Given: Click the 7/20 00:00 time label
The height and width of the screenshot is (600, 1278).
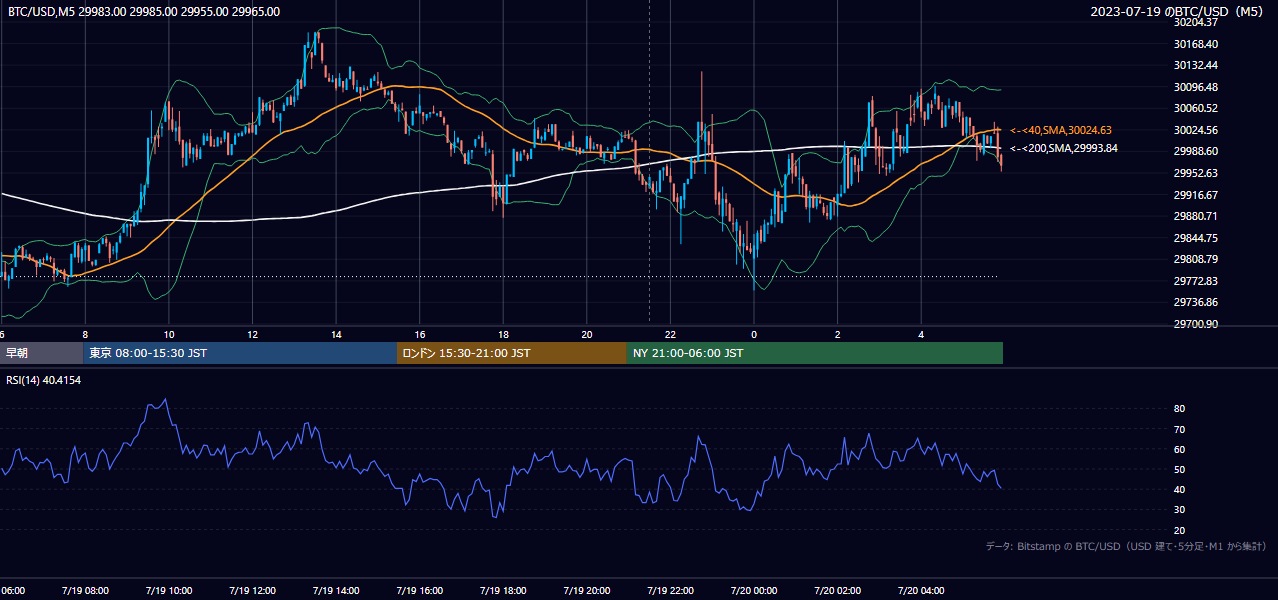Looking at the screenshot, I should pyautogui.click(x=753, y=591).
